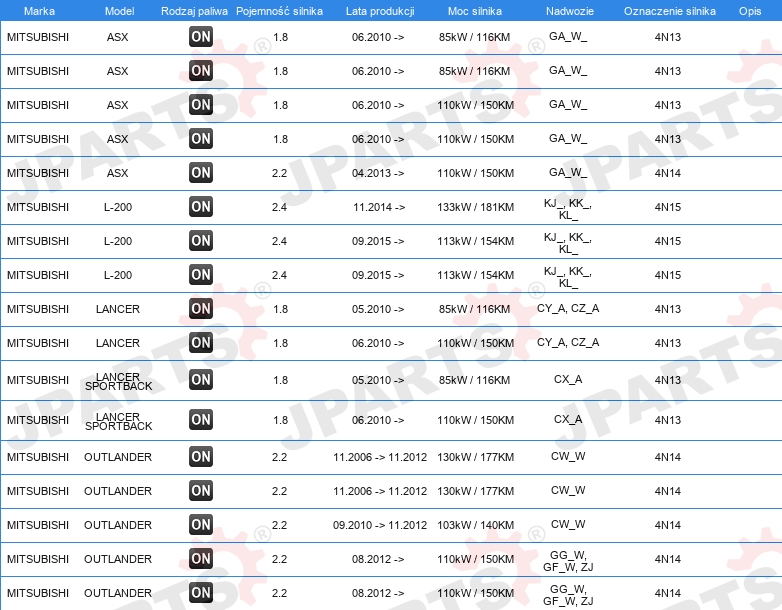Click 1.8 capacity in the LANCER SPORTBACK 85kW row
The image size is (782, 610).
point(280,380)
